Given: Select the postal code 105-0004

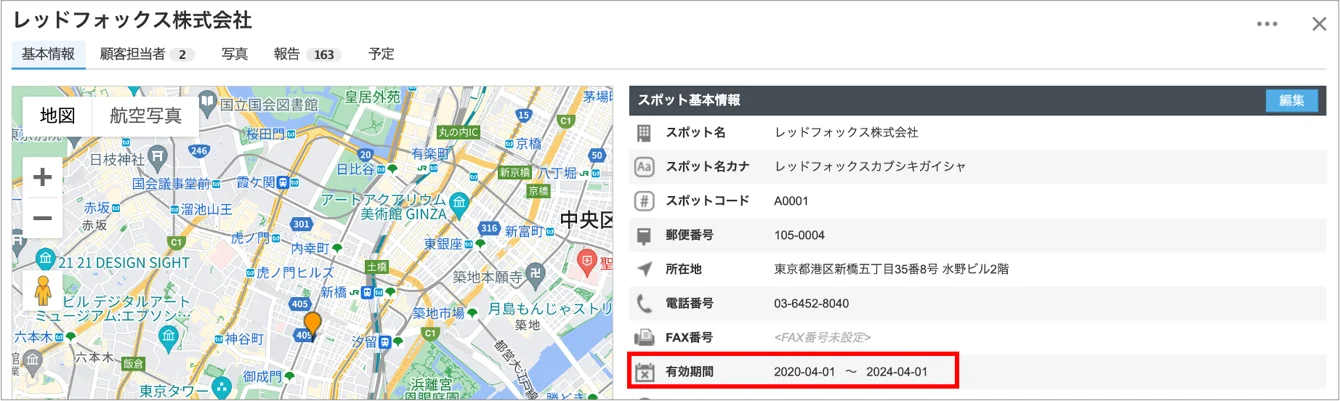Looking at the screenshot, I should 799,235.
